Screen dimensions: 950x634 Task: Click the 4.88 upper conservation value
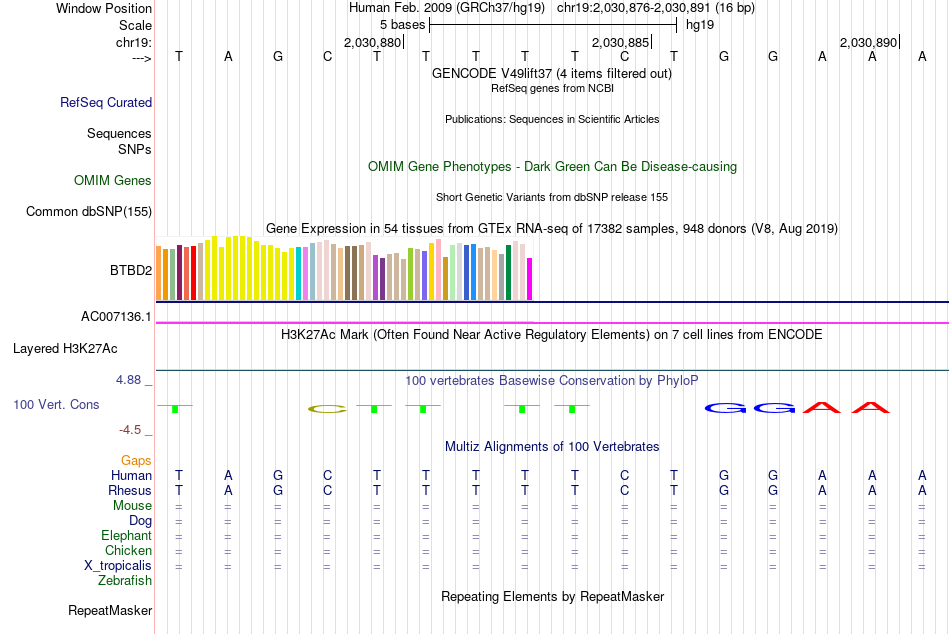point(128,380)
